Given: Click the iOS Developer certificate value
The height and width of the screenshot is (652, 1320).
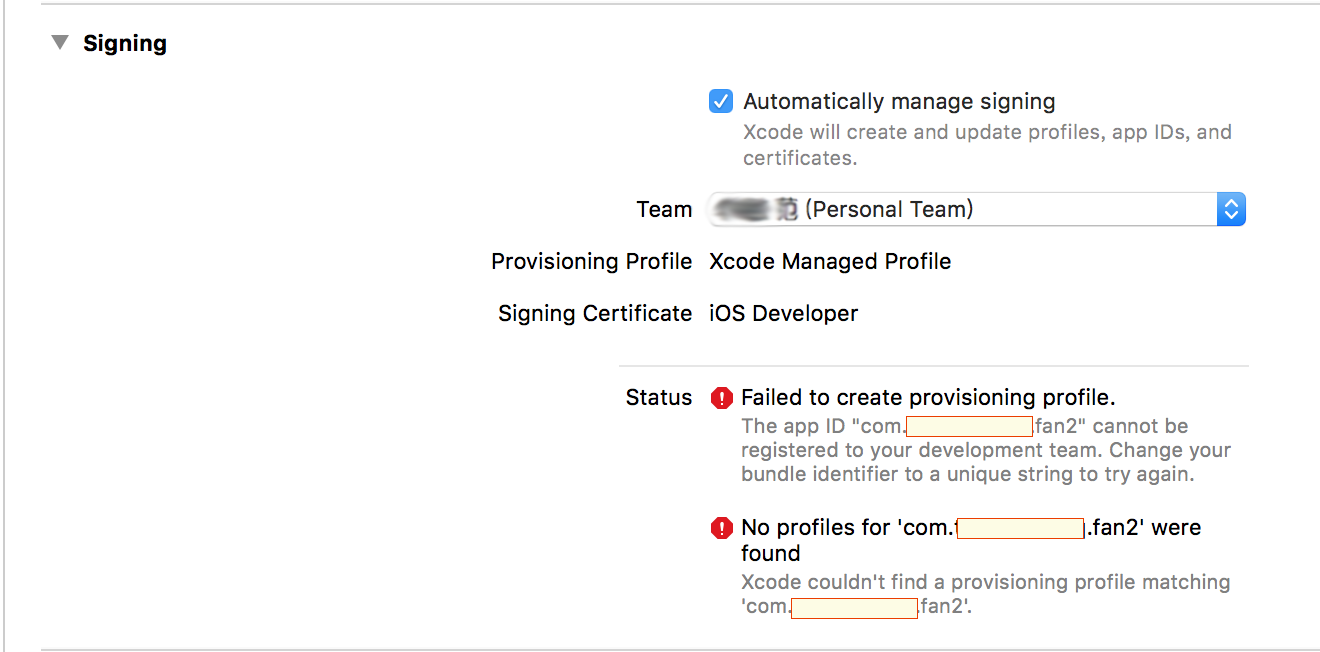Looking at the screenshot, I should [783, 313].
